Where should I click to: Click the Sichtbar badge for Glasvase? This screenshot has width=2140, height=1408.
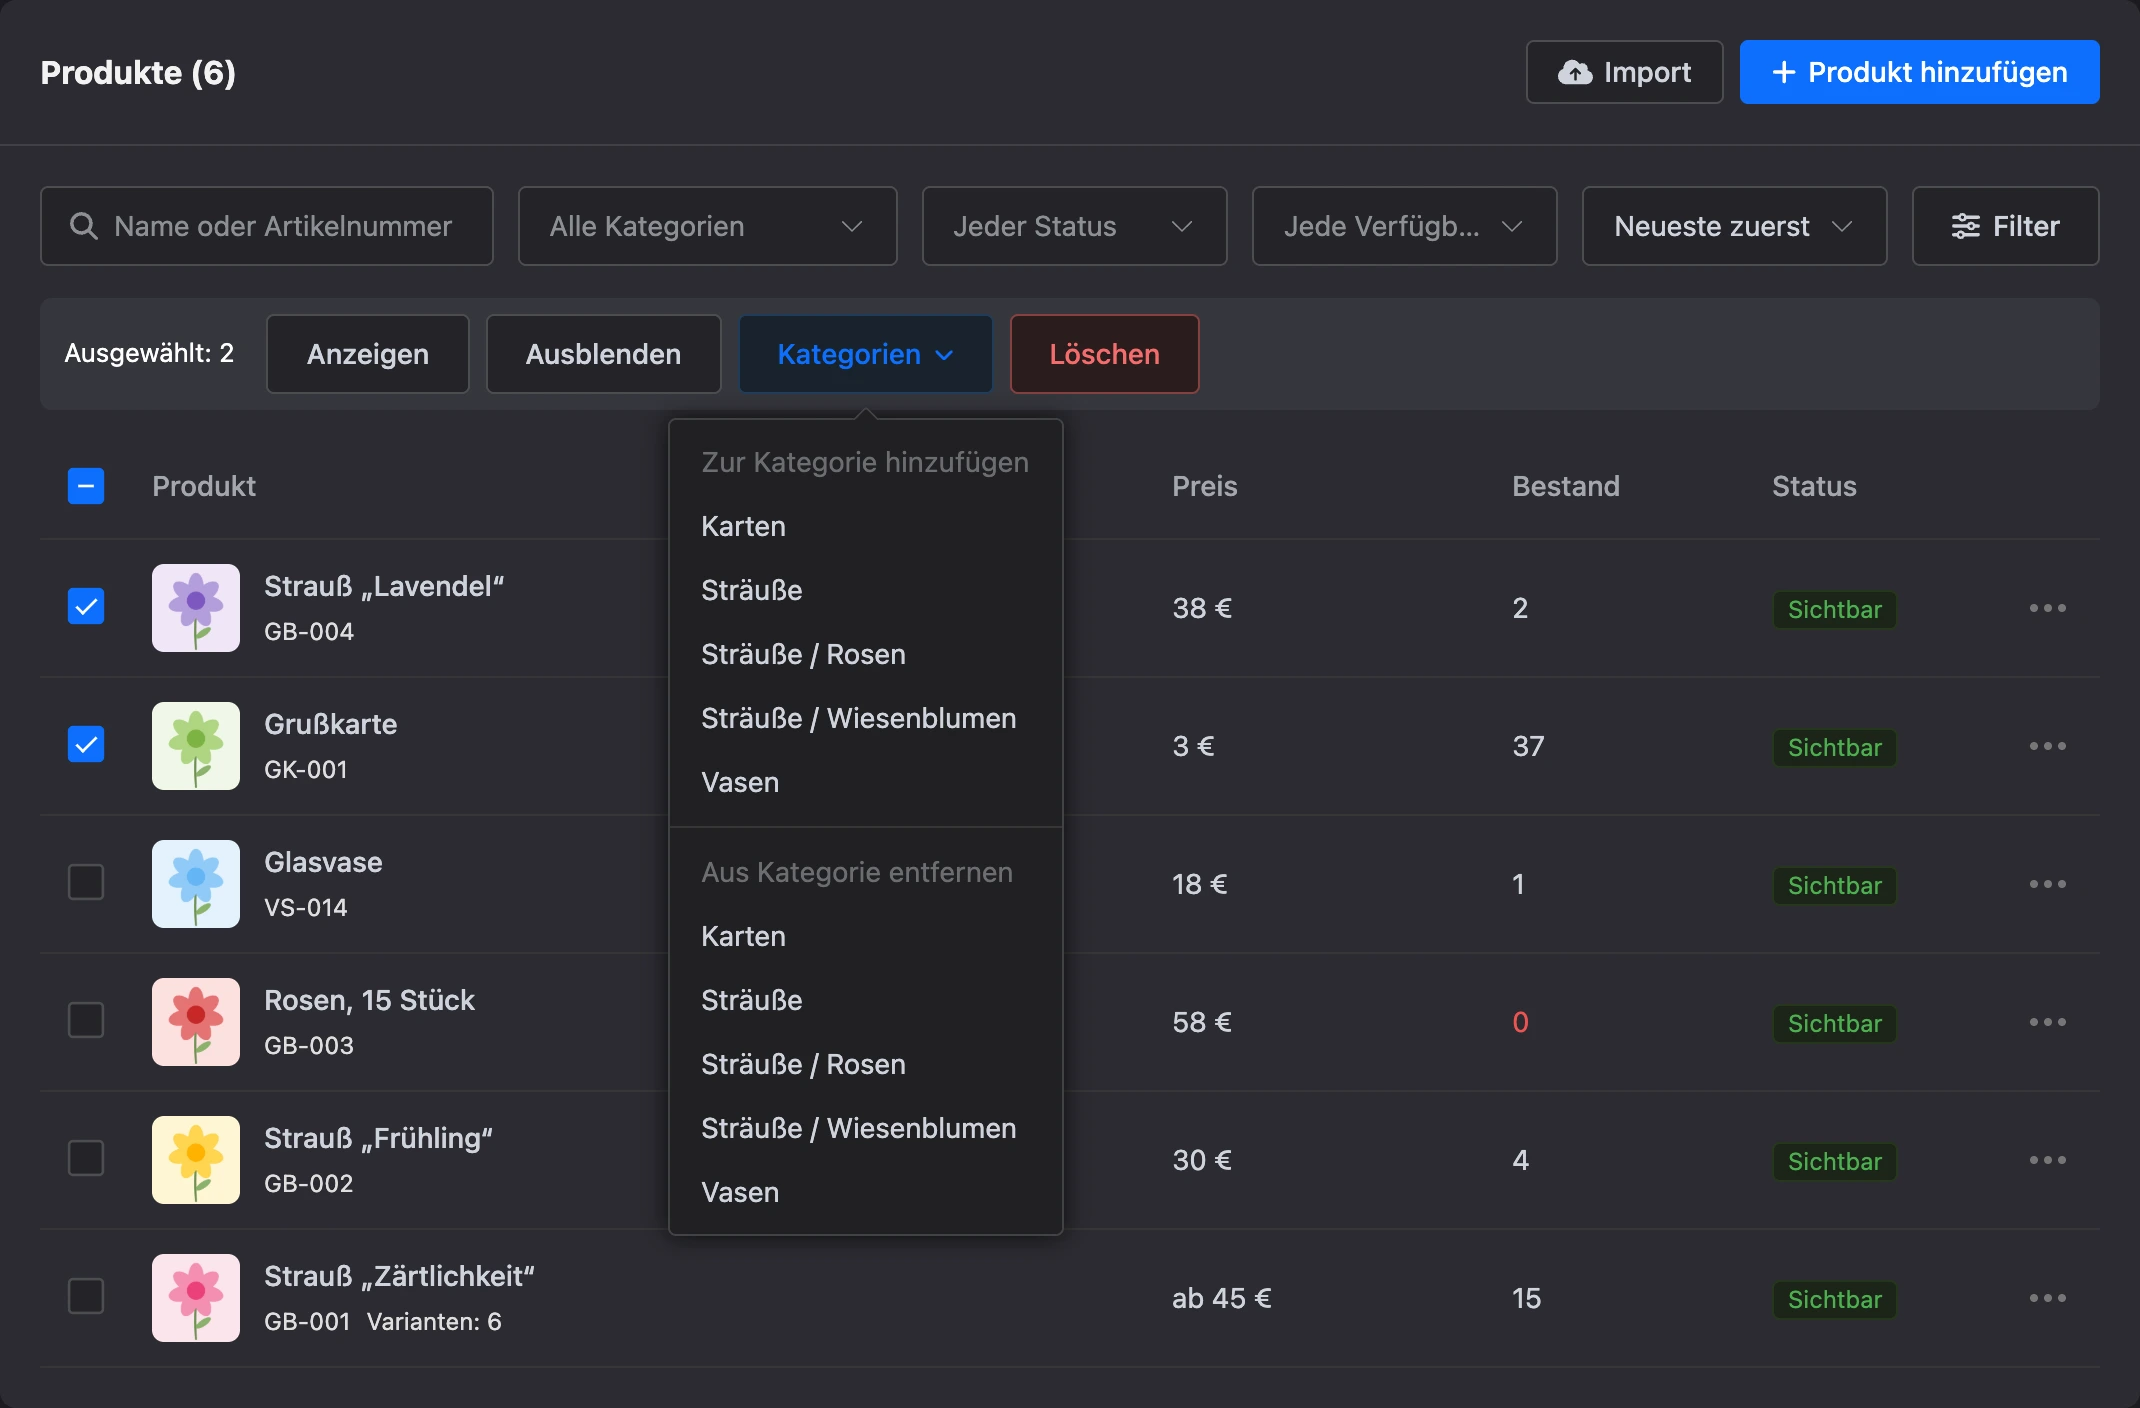[x=1834, y=886]
